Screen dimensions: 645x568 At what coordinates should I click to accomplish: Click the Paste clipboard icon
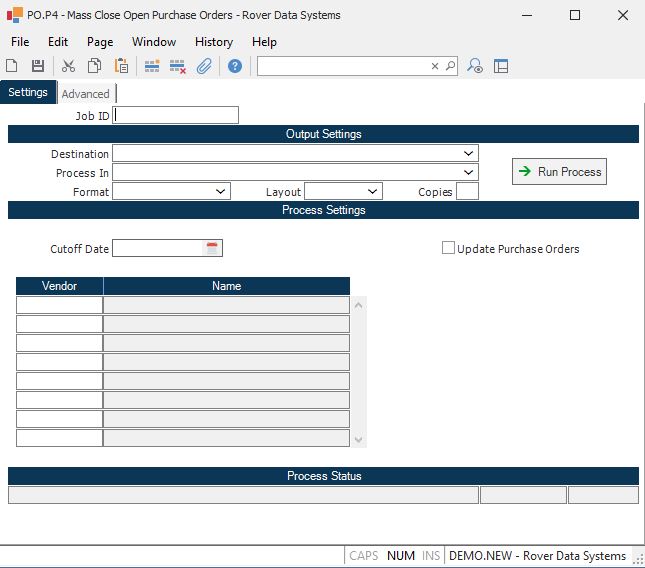pos(121,66)
